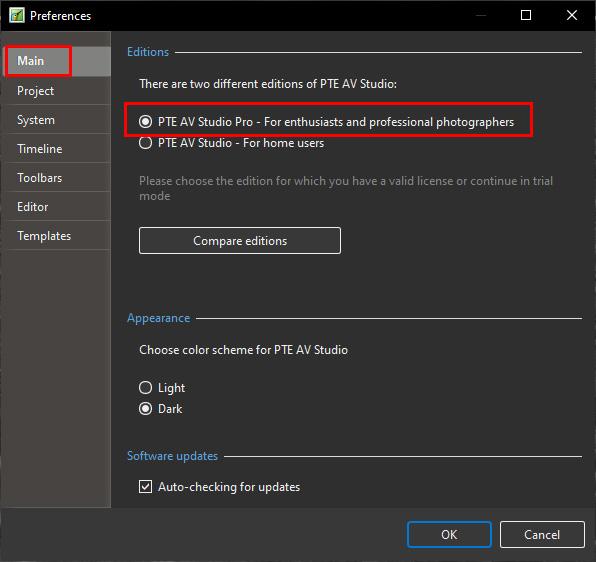Click the Auto-checking for updates label
This screenshot has height=562, width=596.
click(229, 487)
